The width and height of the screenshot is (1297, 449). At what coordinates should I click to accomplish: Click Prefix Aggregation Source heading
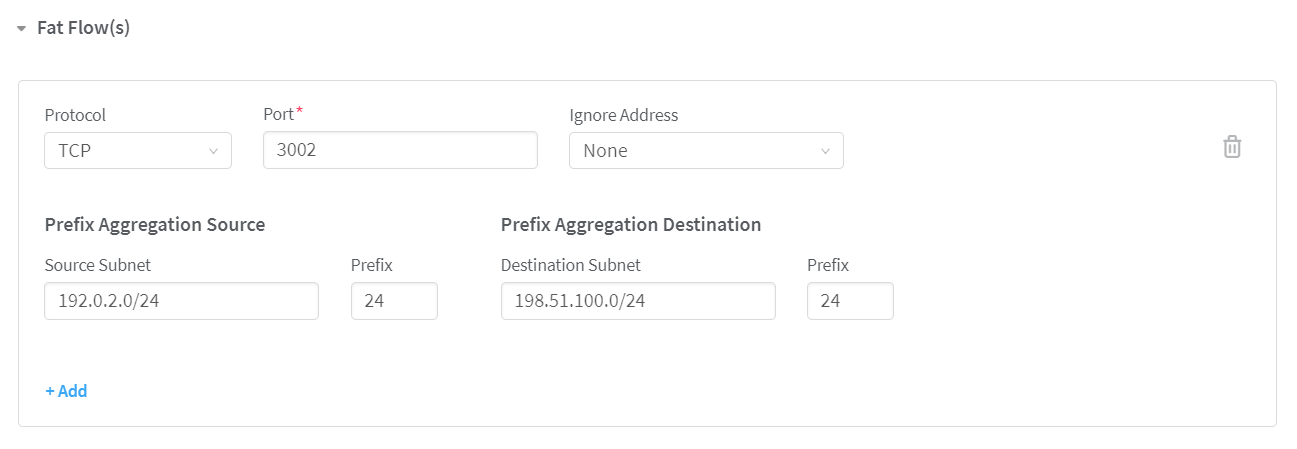tap(155, 225)
